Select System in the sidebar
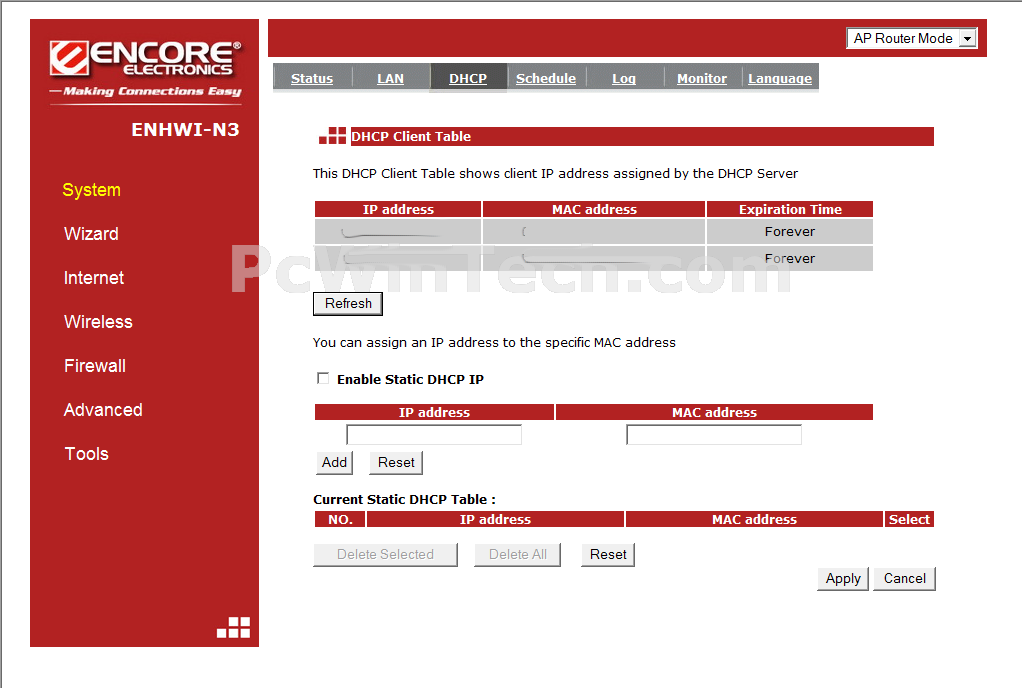This screenshot has height=688, width=1022. [x=91, y=190]
